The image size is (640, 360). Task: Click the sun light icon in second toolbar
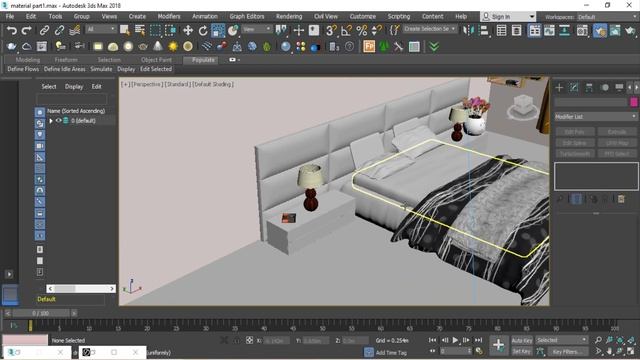click(173, 47)
